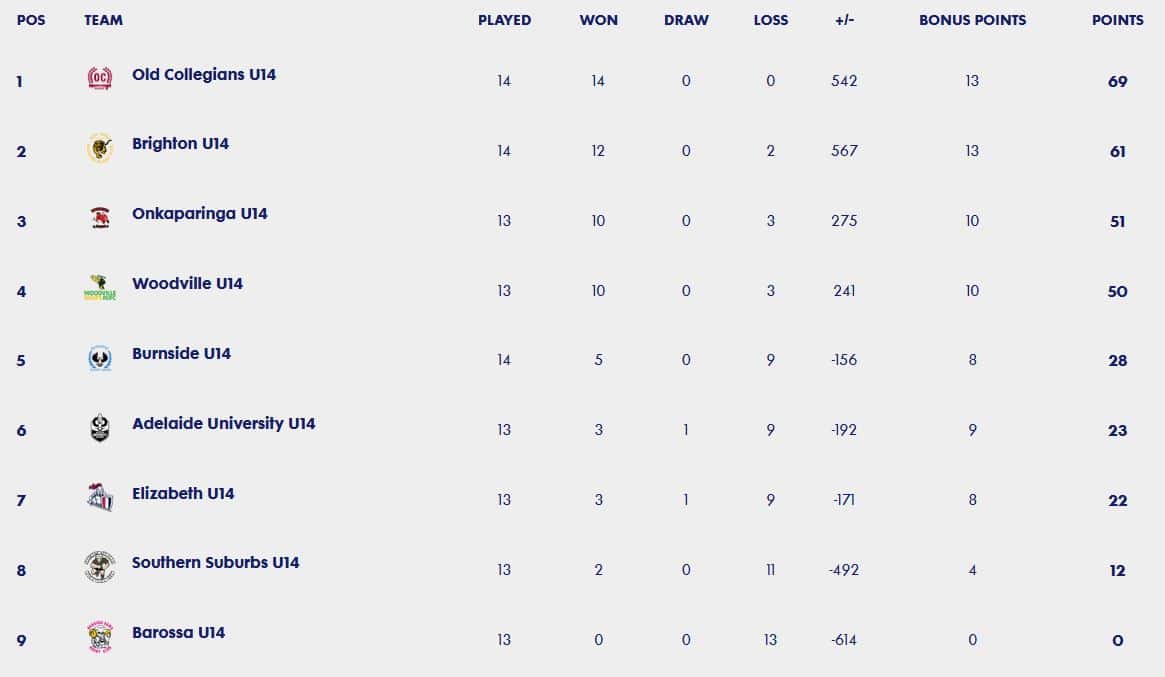Image resolution: width=1165 pixels, height=677 pixels.
Task: Click the Elizabeth U14 club logo
Action: [x=100, y=497]
